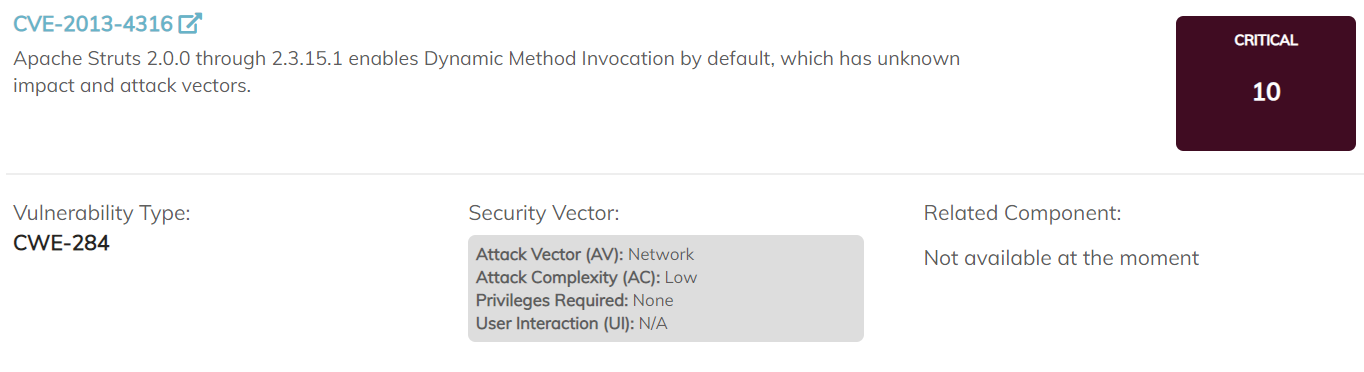Click the N/A user interaction value

click(653, 323)
